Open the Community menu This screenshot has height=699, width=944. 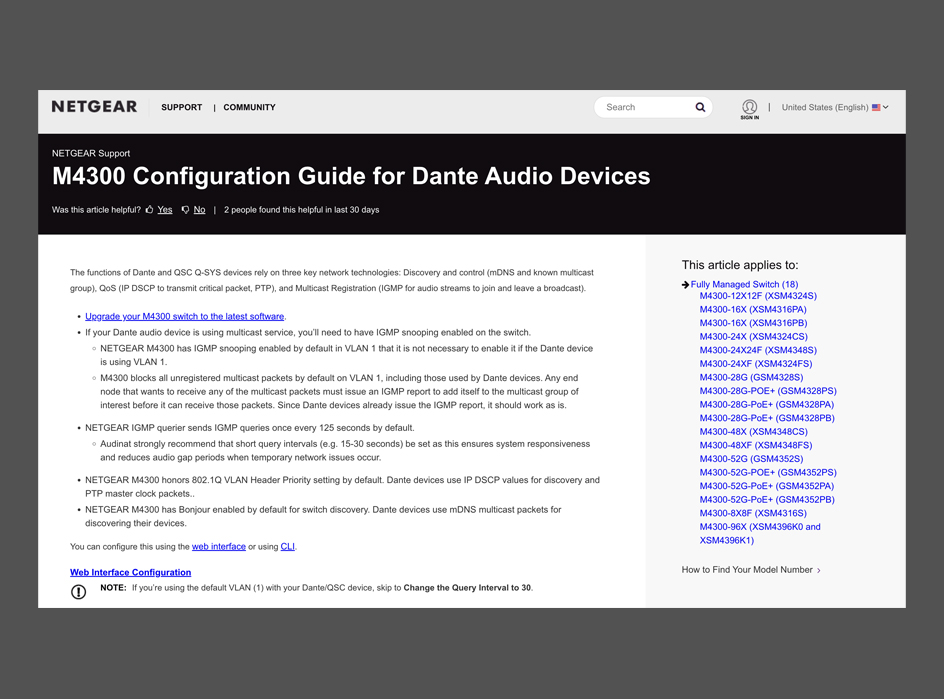tap(249, 107)
